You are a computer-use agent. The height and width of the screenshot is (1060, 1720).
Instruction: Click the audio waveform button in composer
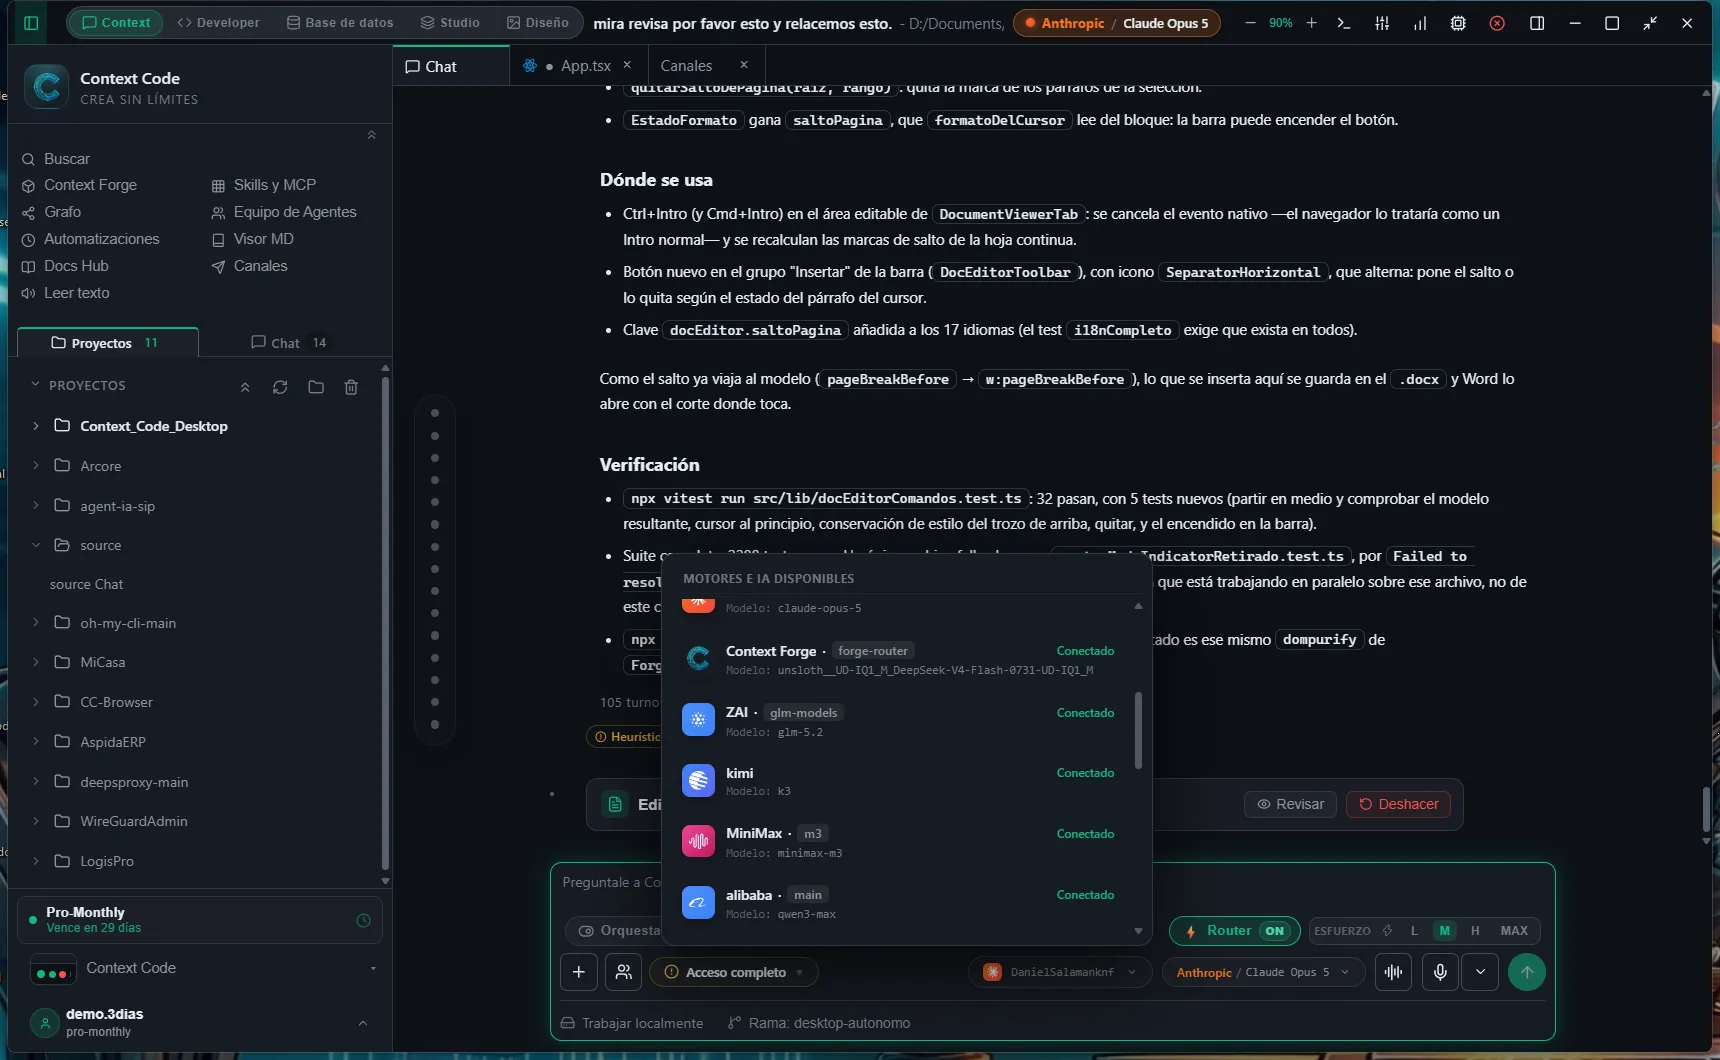coord(1393,971)
